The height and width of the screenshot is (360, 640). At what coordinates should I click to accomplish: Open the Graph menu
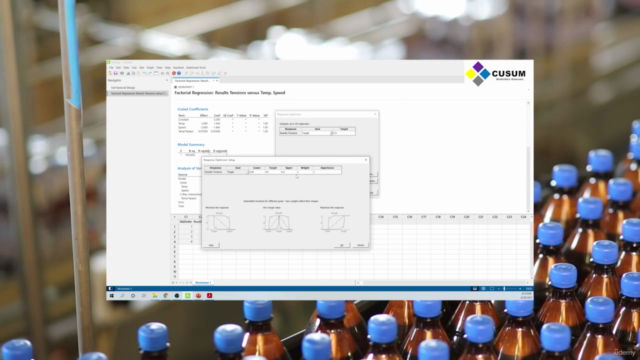pyautogui.click(x=150, y=68)
